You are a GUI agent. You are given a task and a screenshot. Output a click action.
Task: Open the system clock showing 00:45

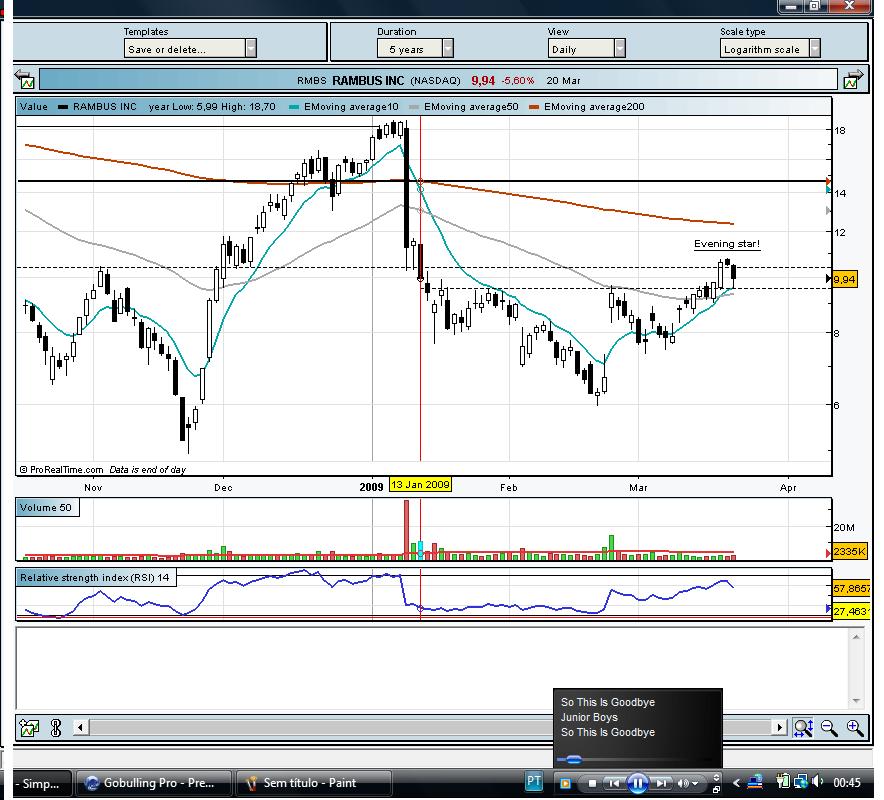click(x=847, y=783)
